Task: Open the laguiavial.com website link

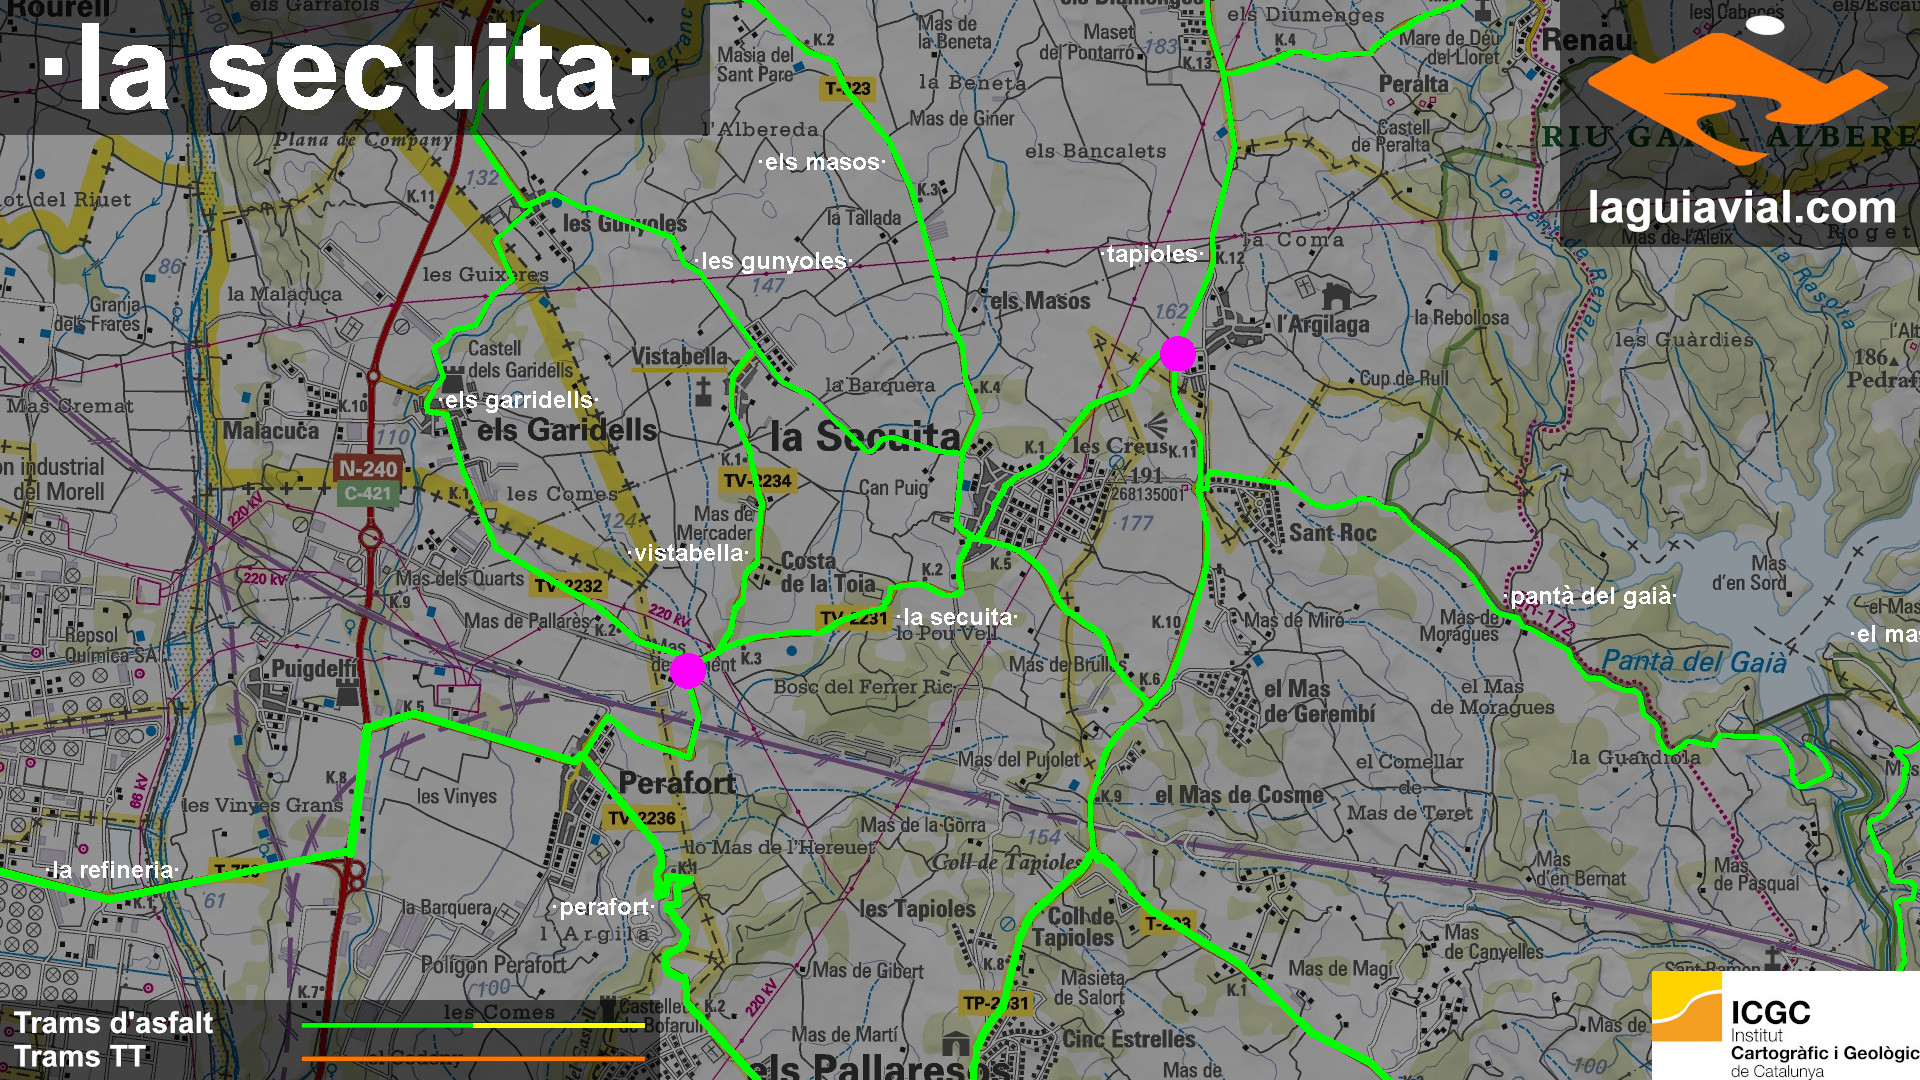Action: [x=1742, y=208]
